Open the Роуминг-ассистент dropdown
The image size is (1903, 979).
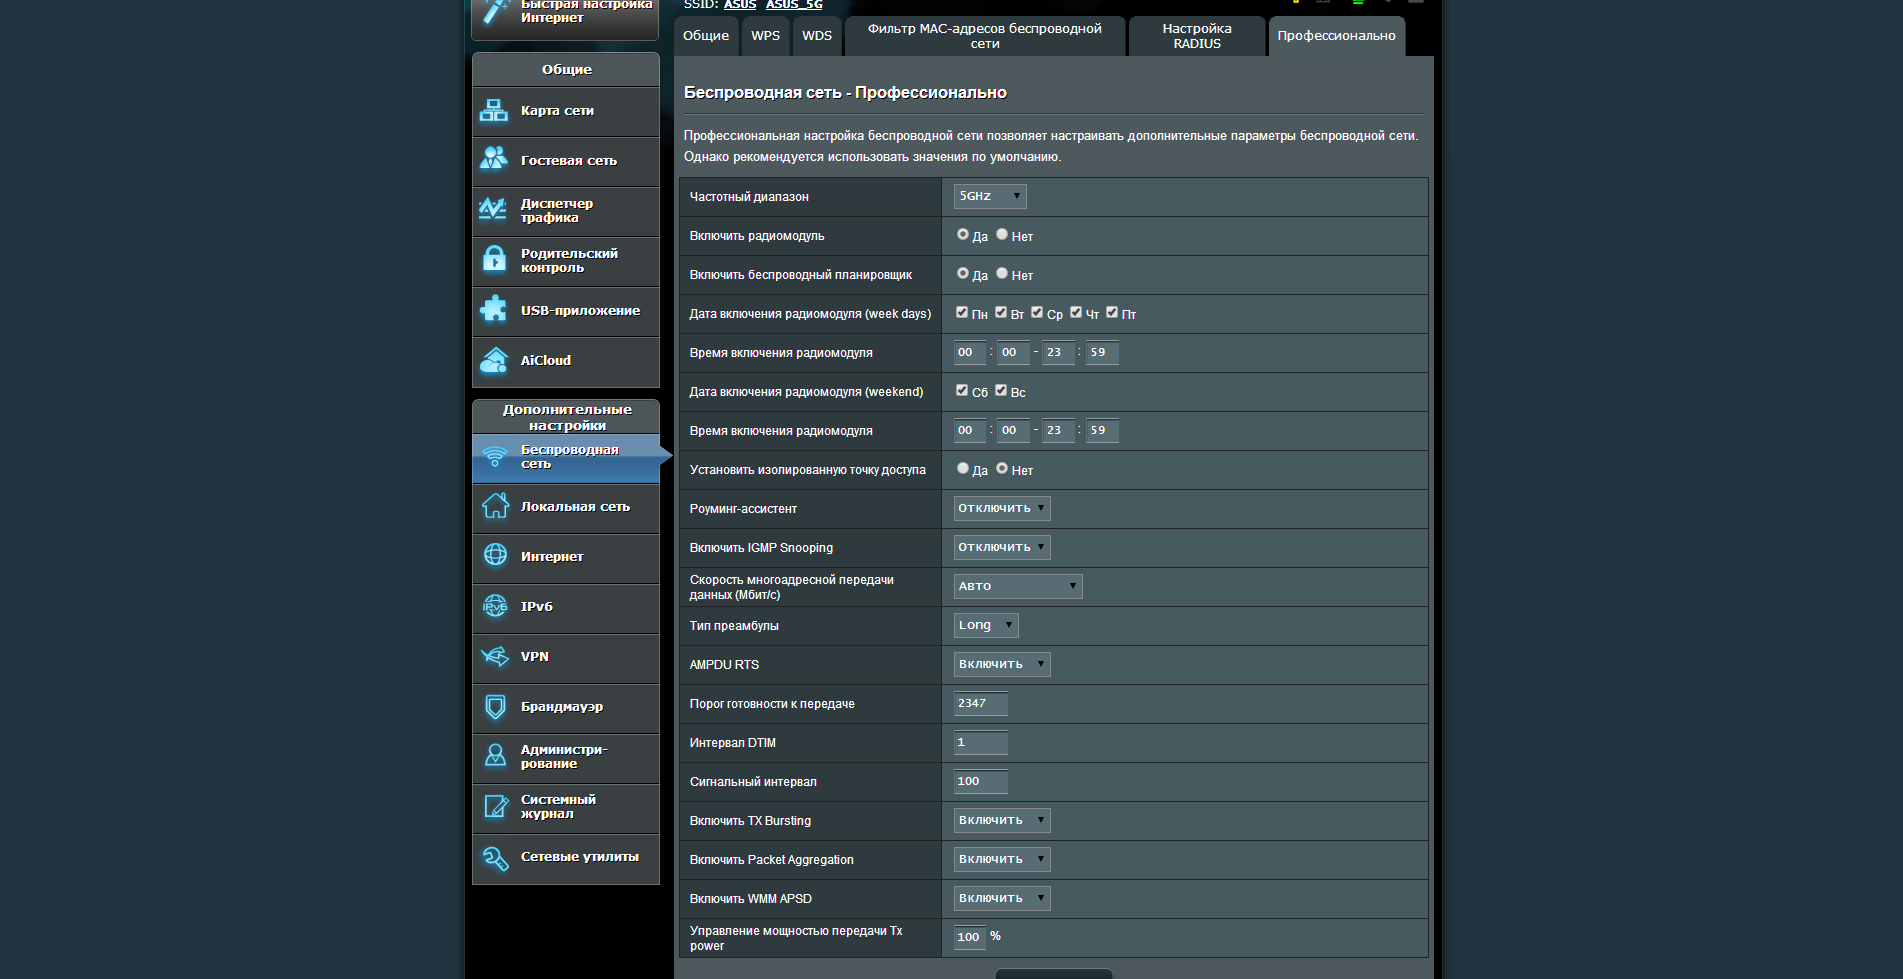[1002, 508]
